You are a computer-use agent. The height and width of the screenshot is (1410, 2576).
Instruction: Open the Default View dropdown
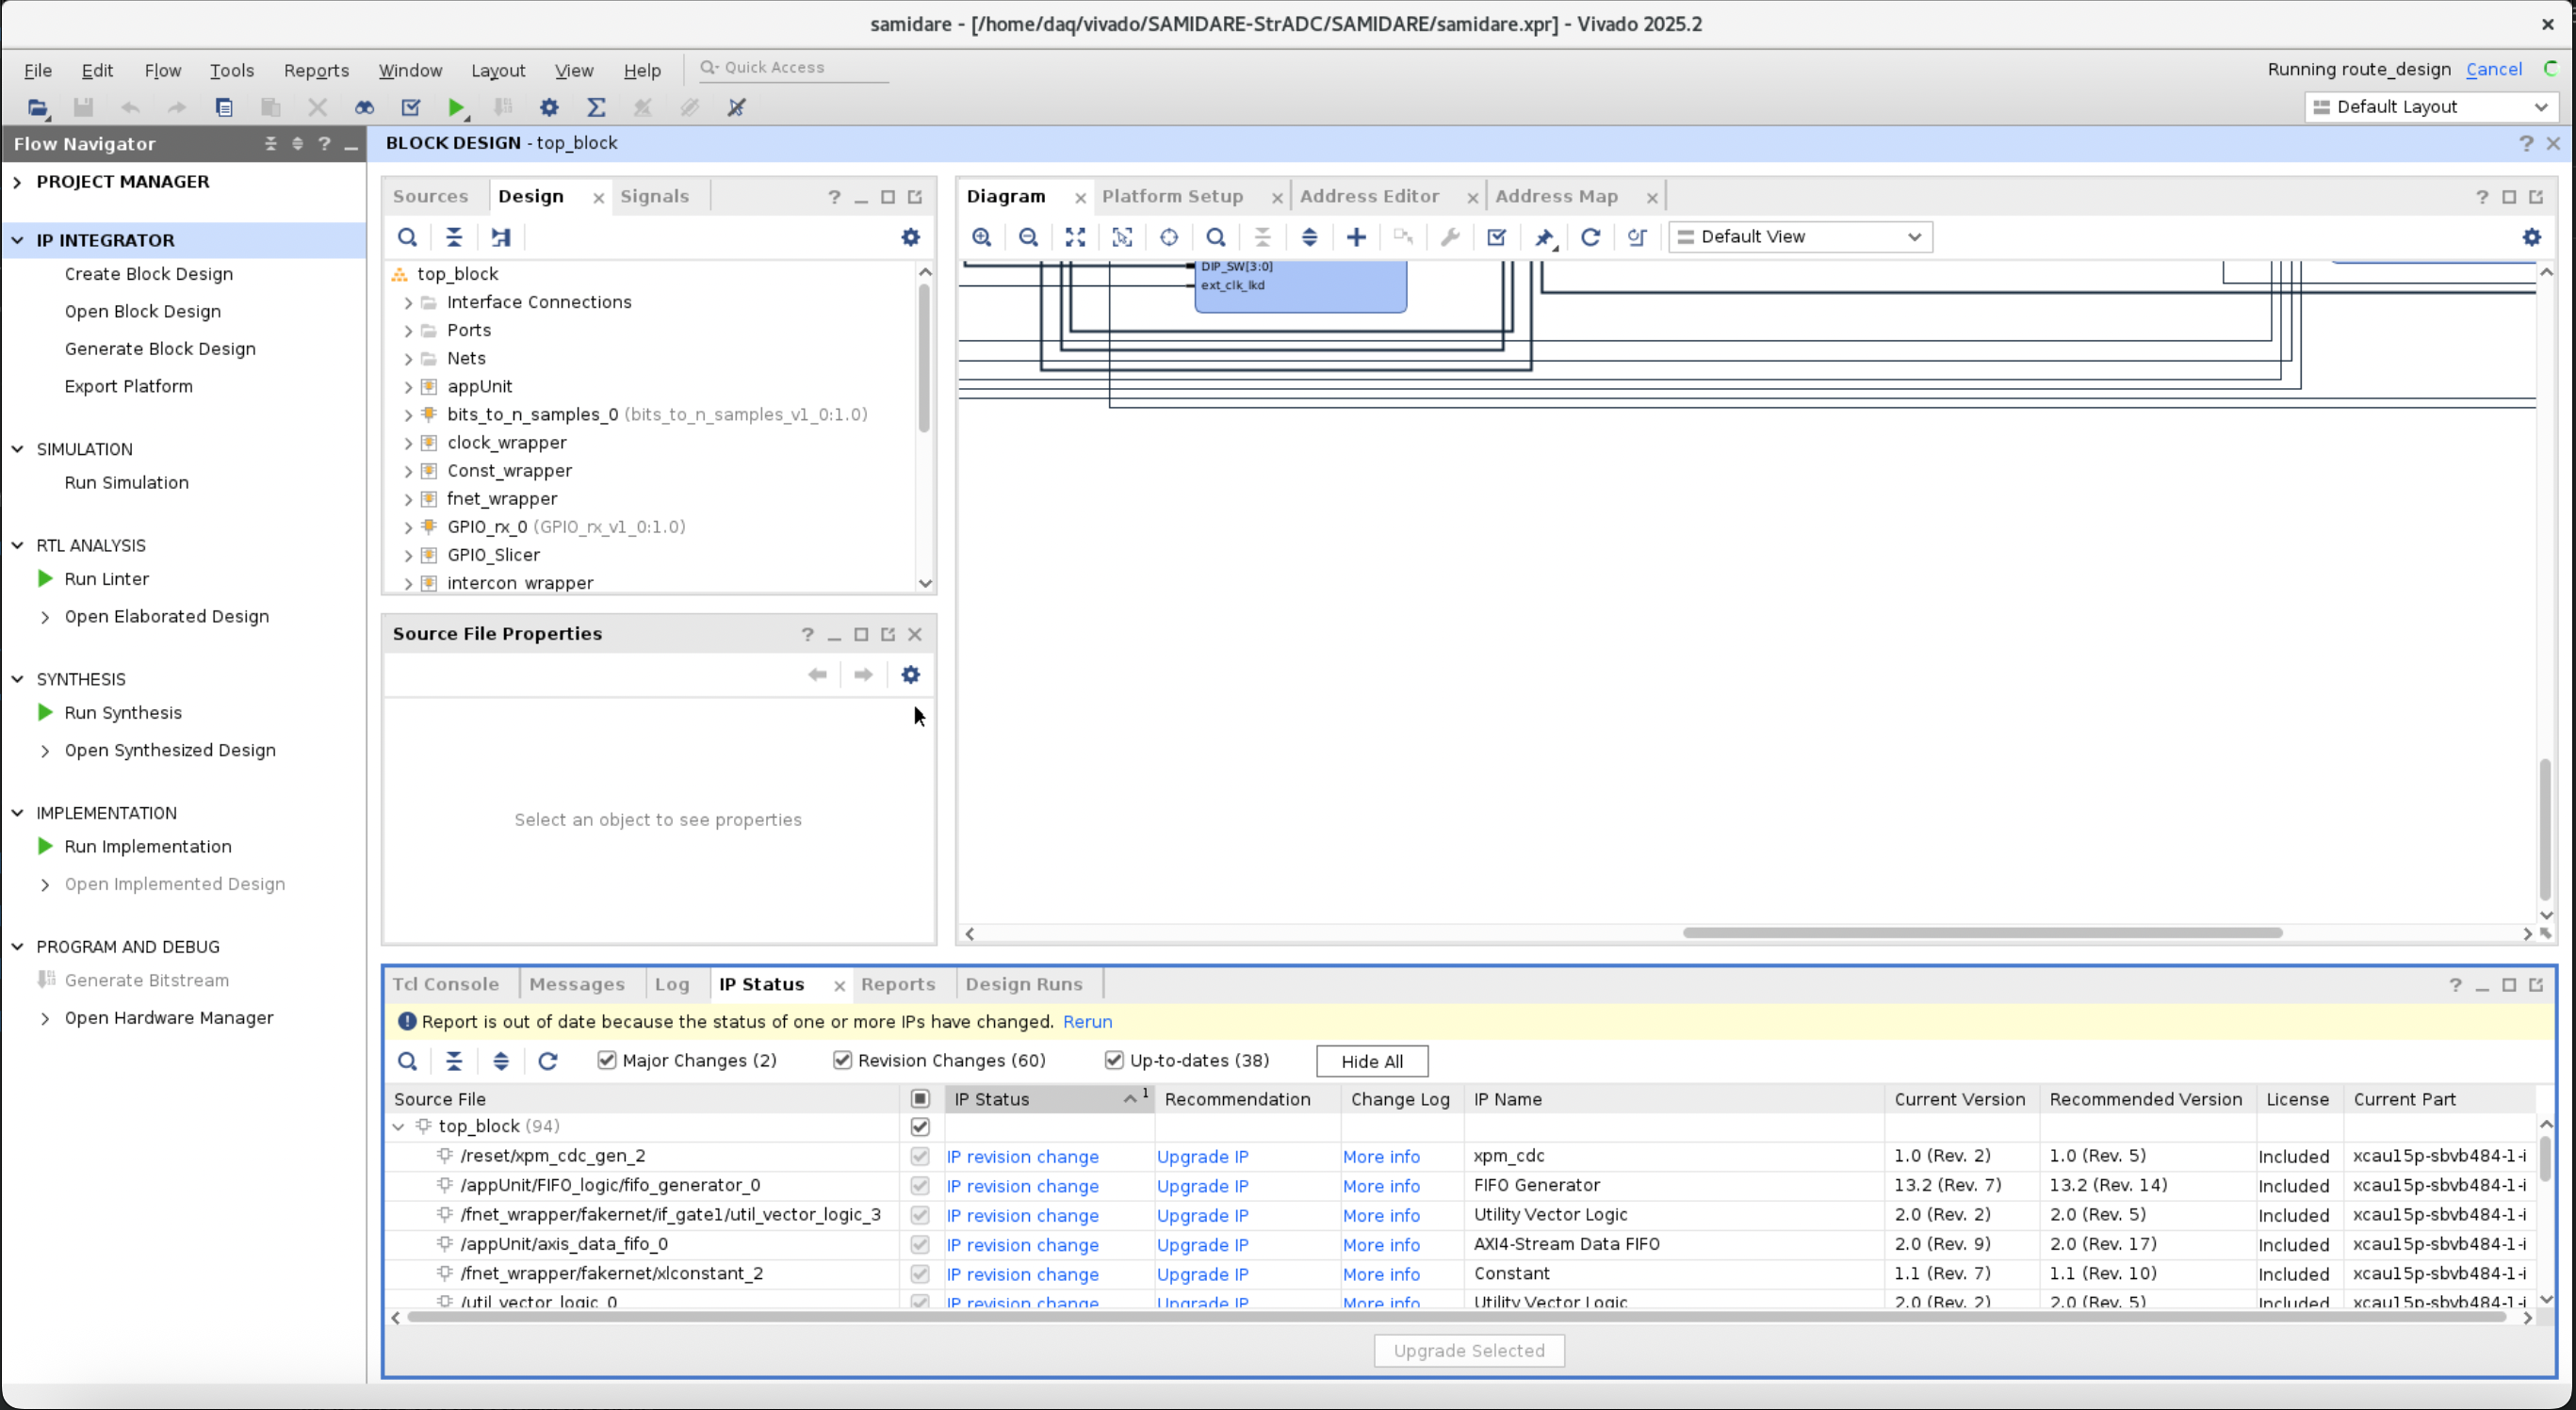click(x=1800, y=237)
